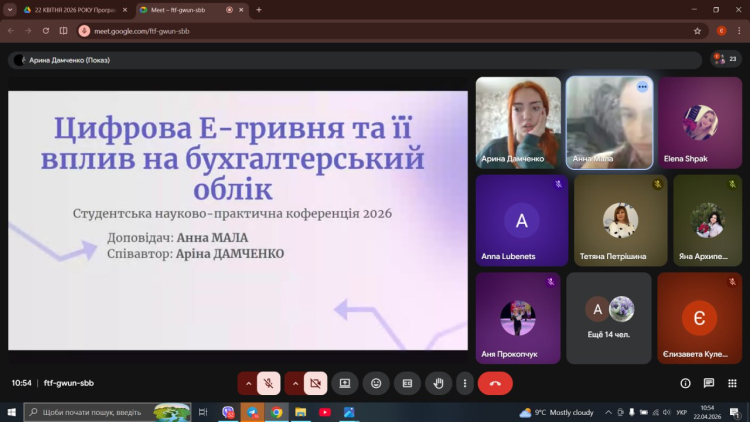Toggle closed captions button
This screenshot has width=750, height=422.
tap(407, 383)
